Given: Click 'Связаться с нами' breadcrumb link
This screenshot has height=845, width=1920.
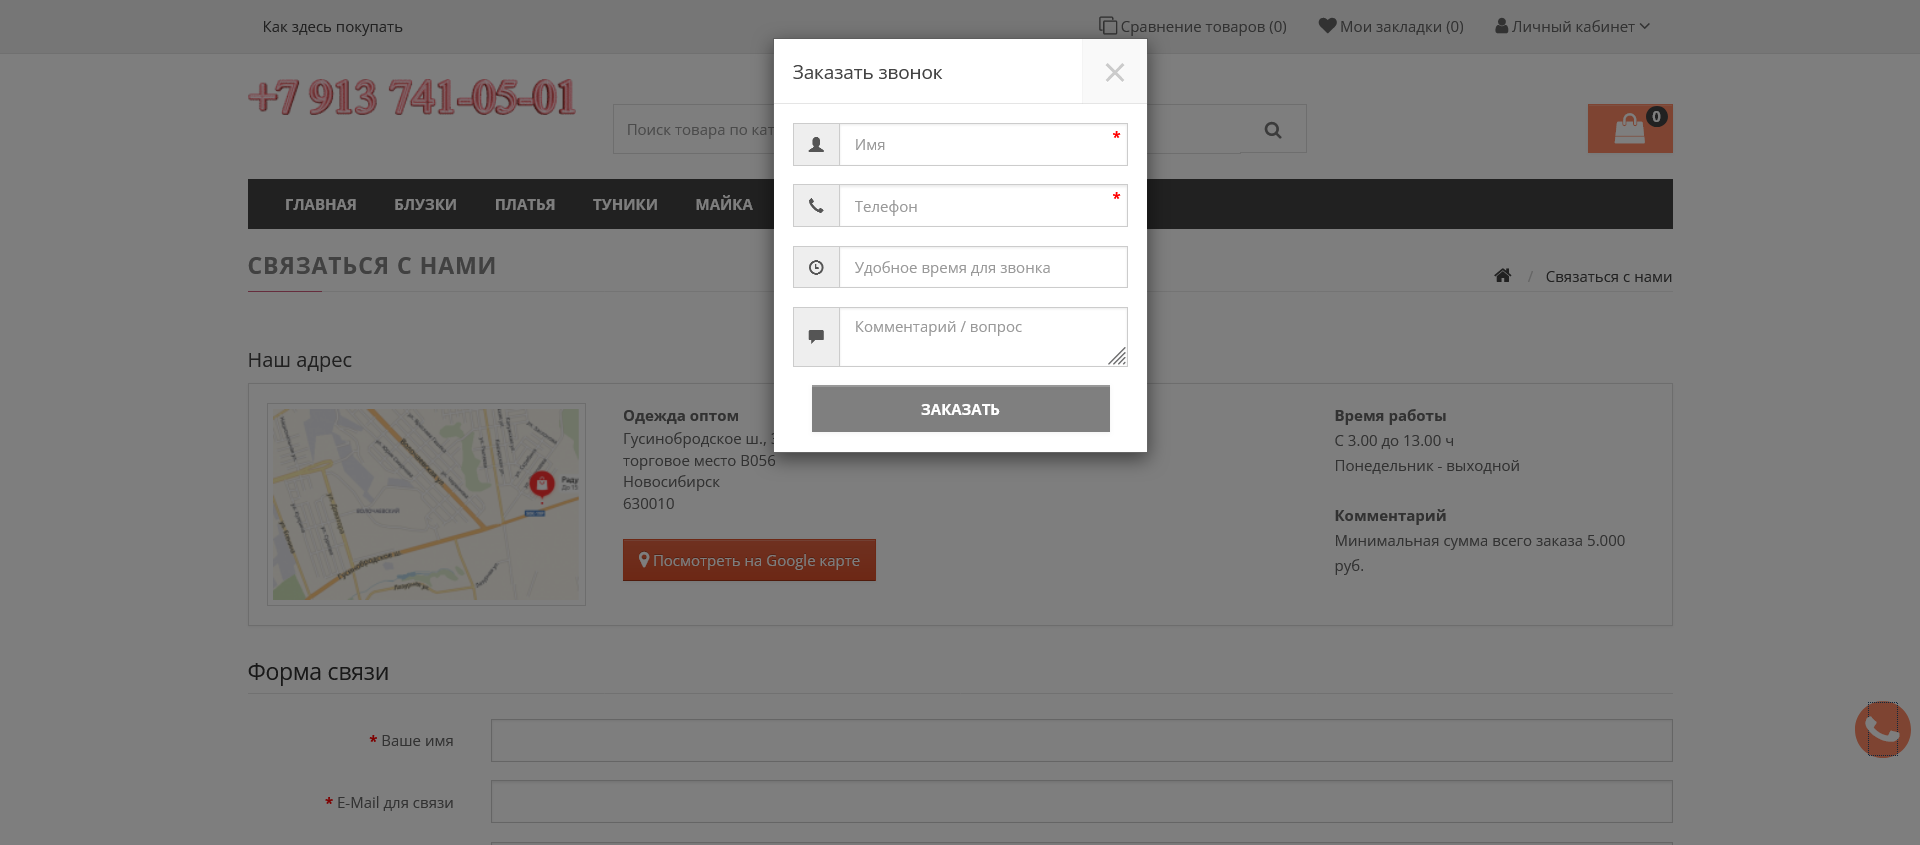Looking at the screenshot, I should coord(1608,277).
